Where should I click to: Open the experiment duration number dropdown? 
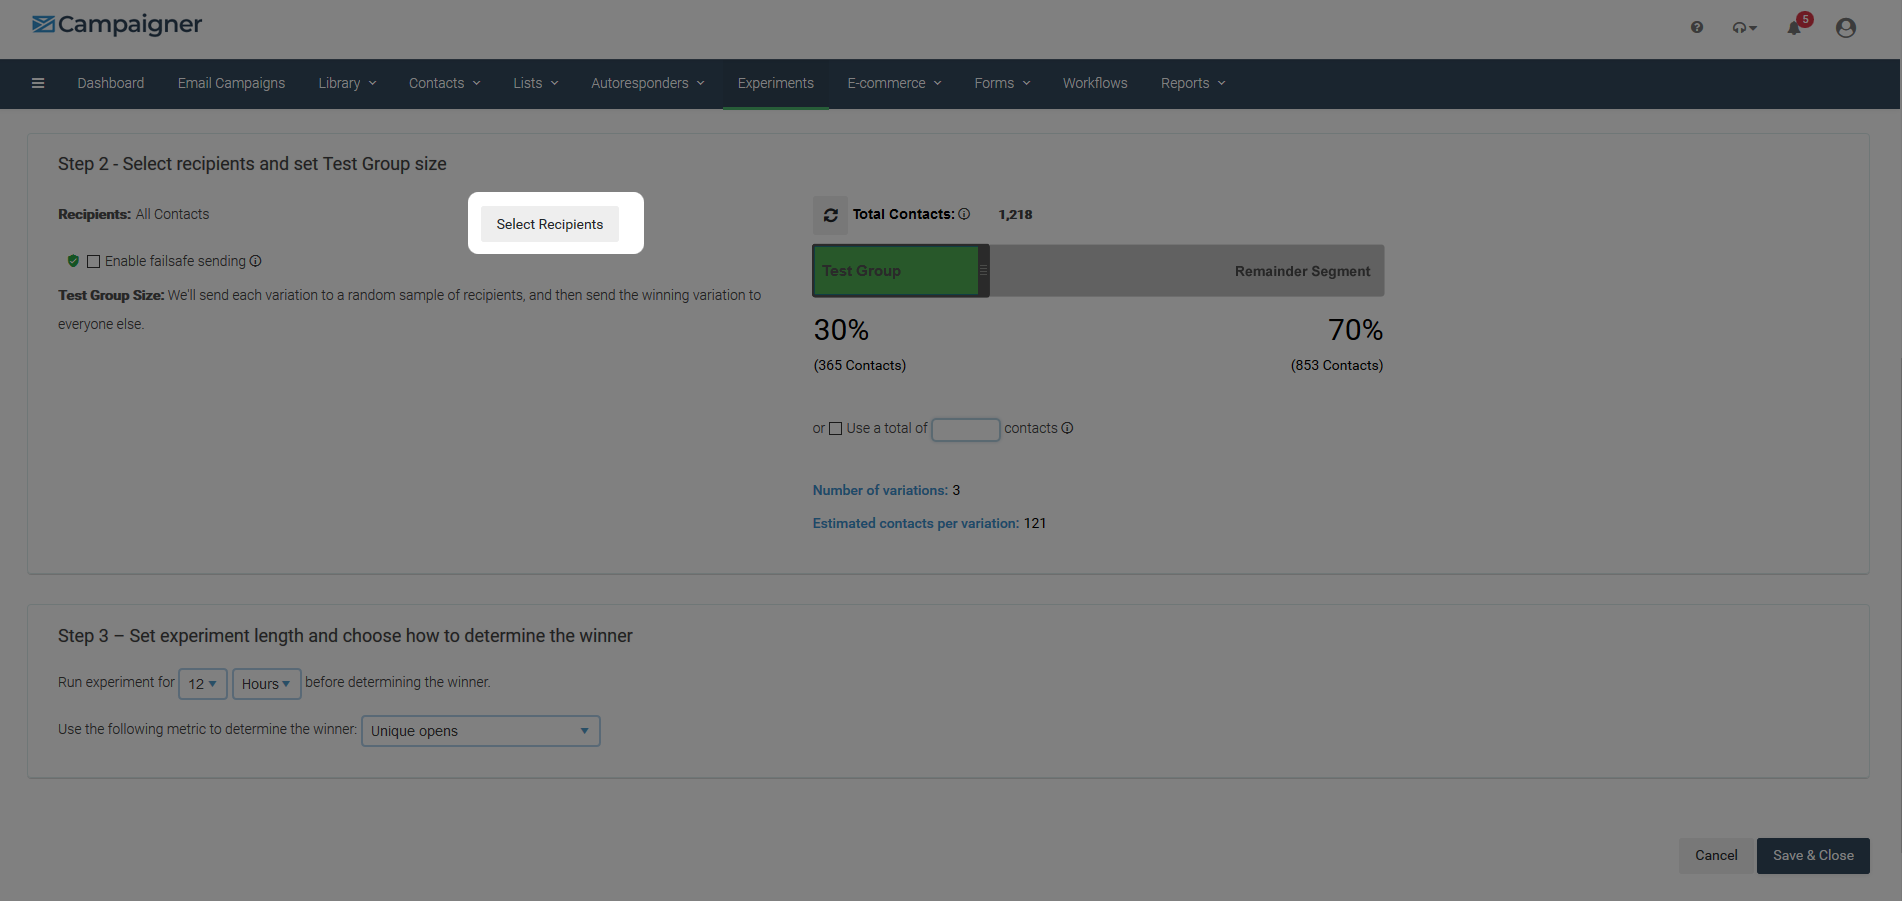point(203,684)
